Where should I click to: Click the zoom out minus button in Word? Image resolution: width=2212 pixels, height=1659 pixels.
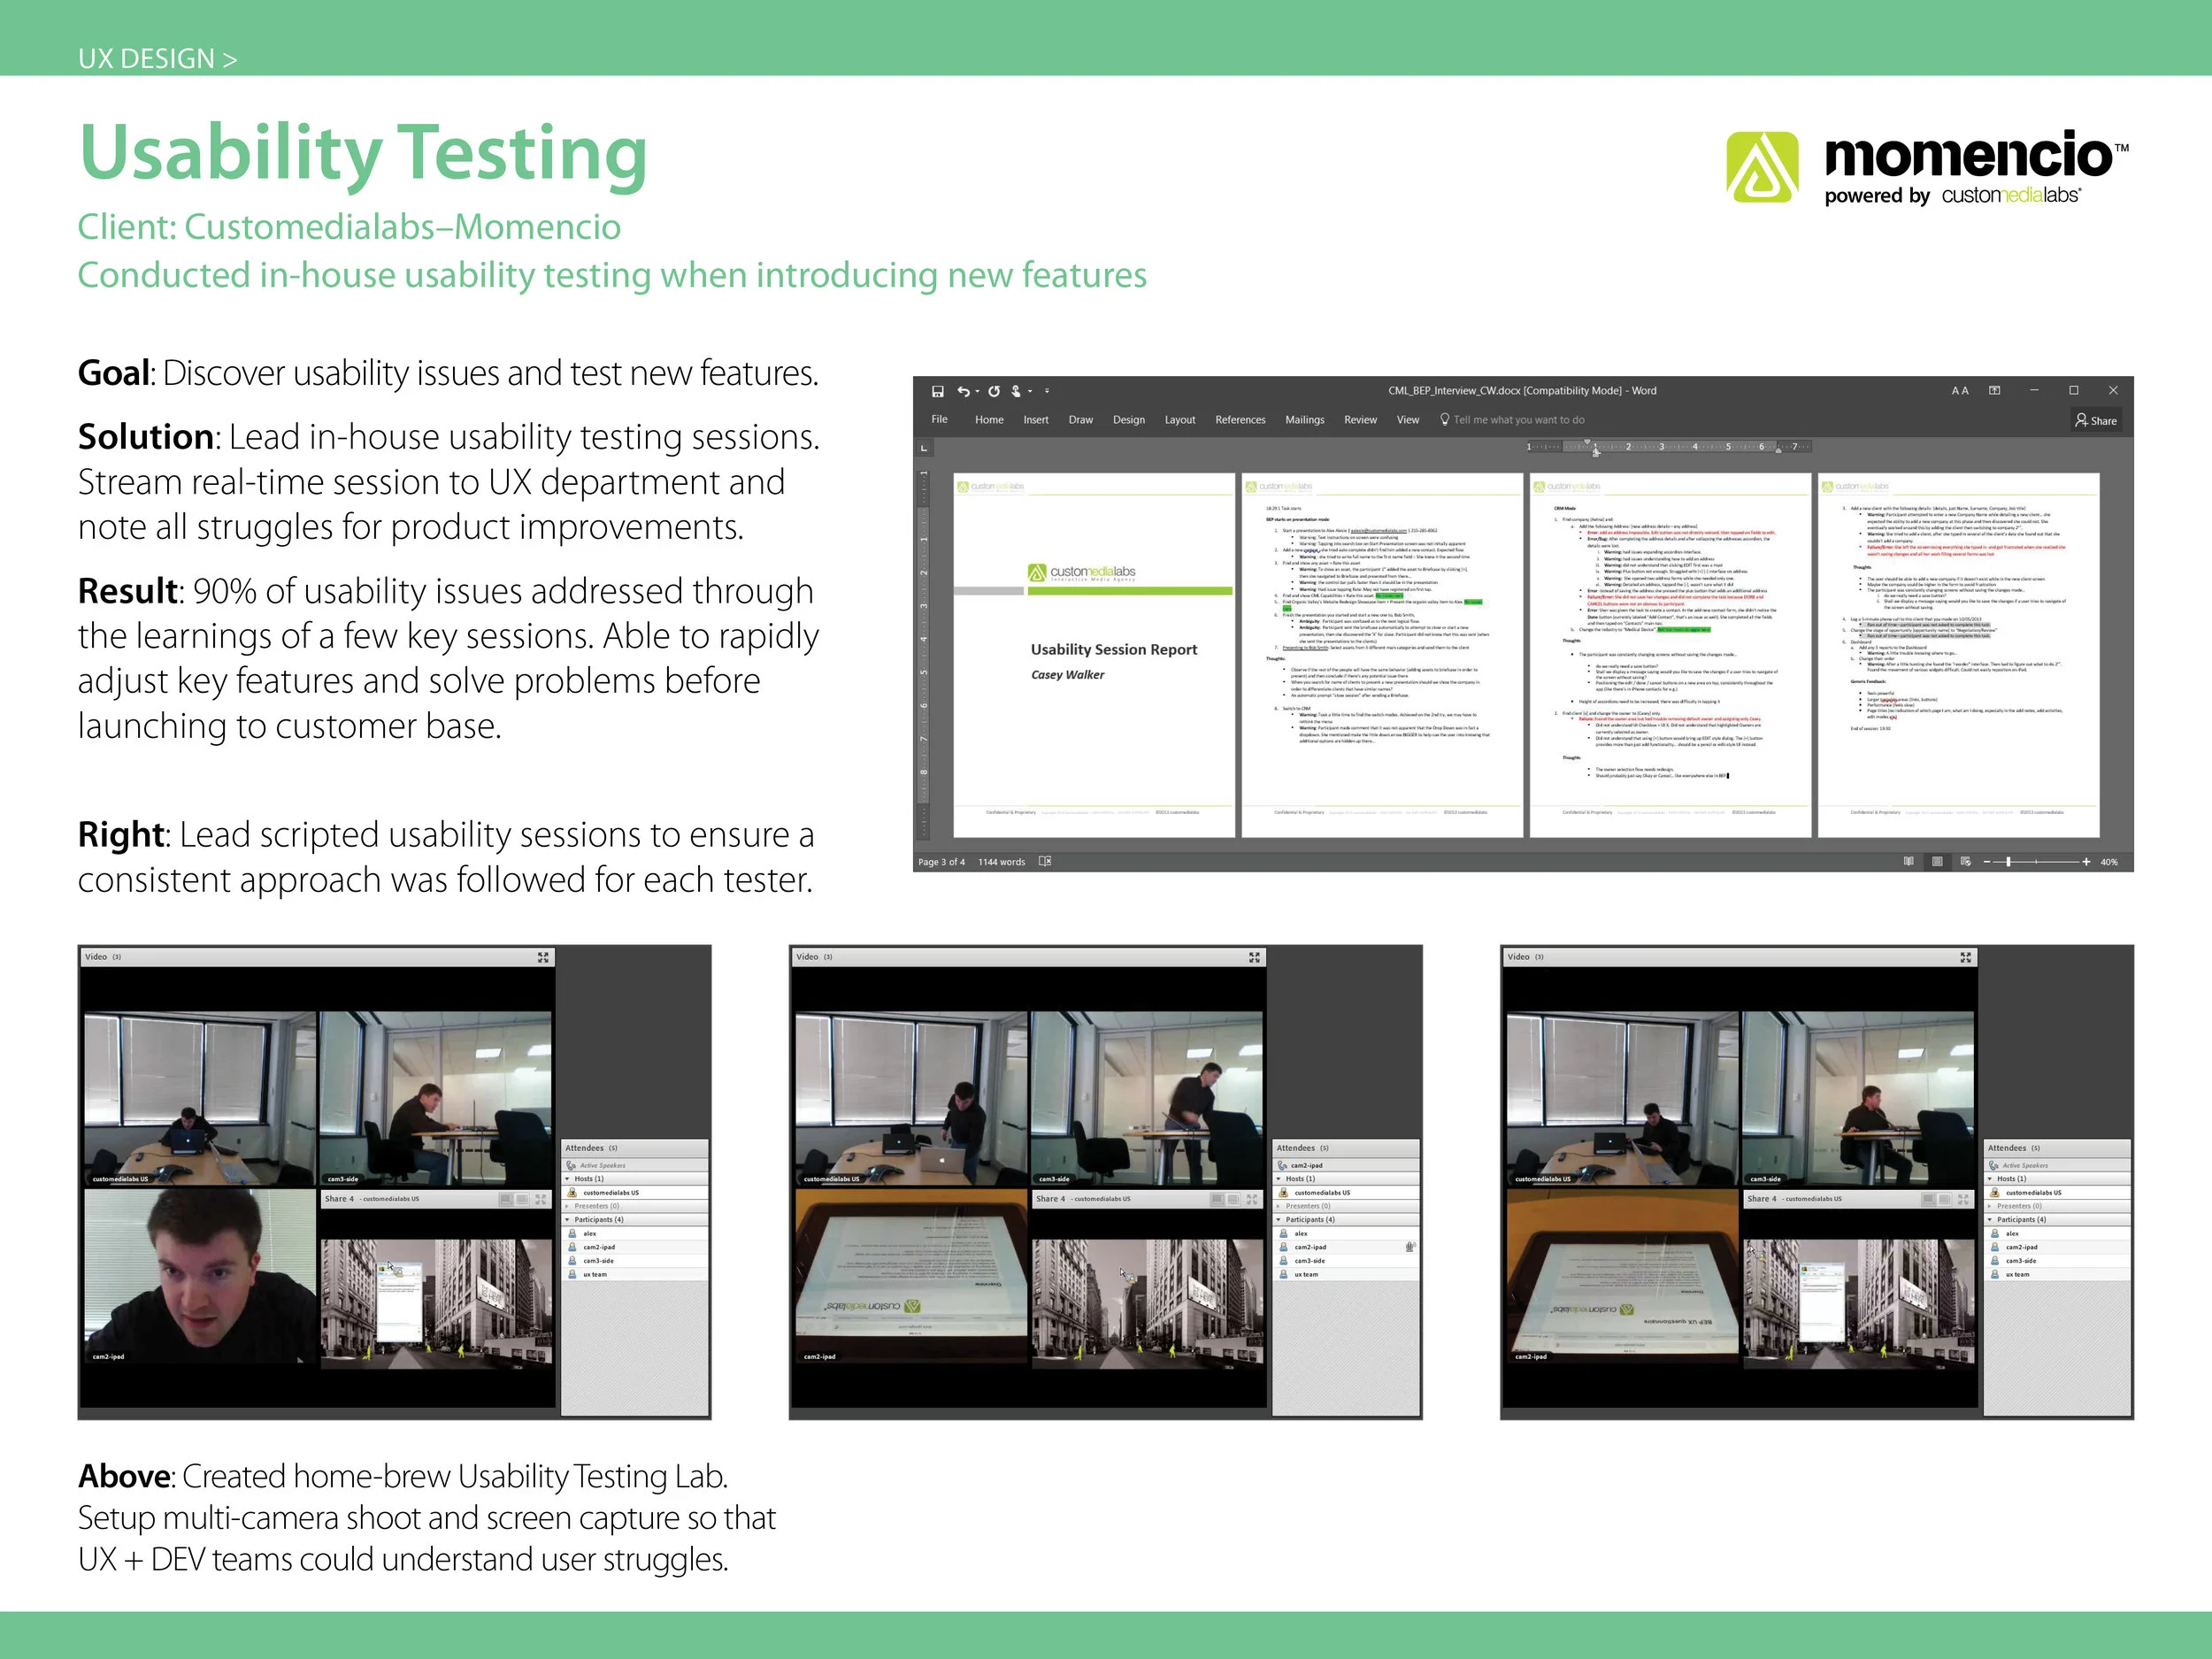1987,862
